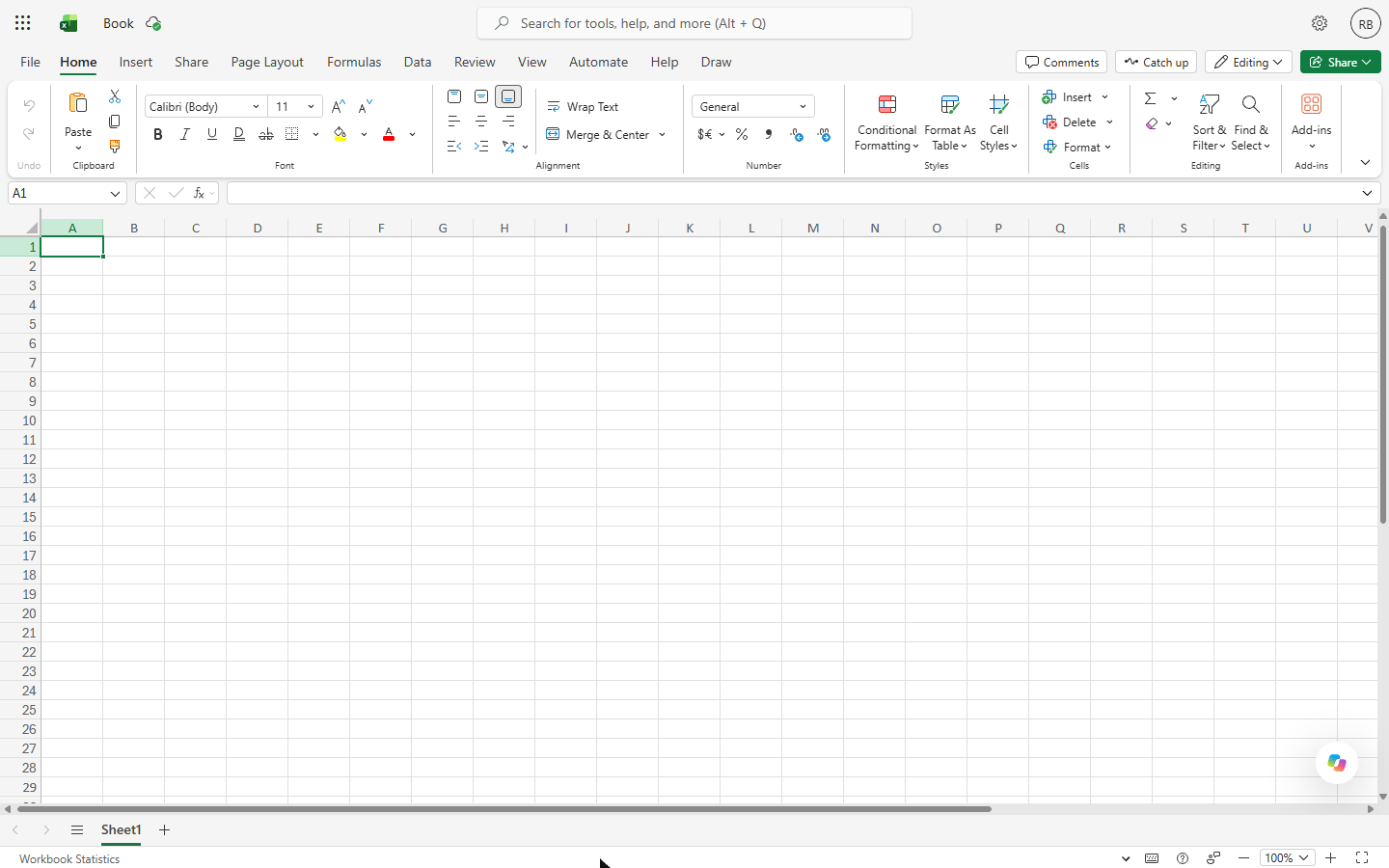
Task: Click the Clear eraser icon
Action: (1151, 124)
